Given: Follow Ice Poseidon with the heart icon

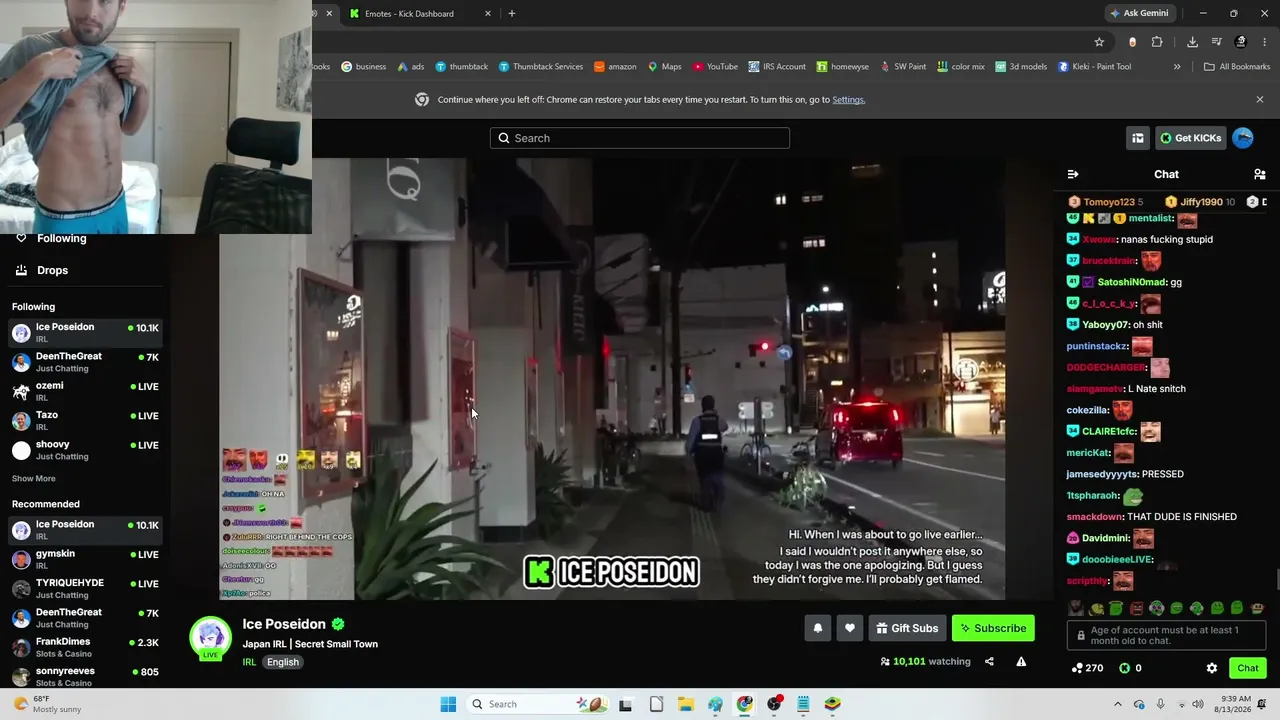Looking at the screenshot, I should pyautogui.click(x=850, y=628).
